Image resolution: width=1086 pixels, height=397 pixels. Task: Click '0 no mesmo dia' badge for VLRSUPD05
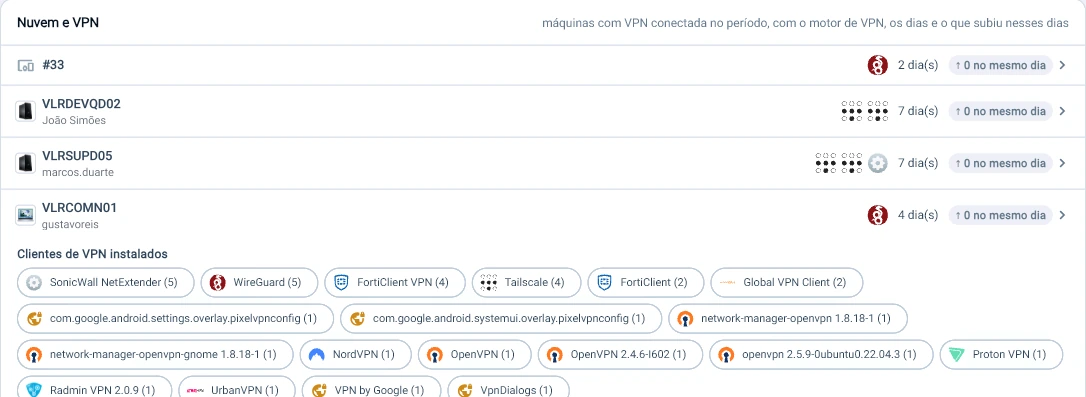tap(1000, 164)
